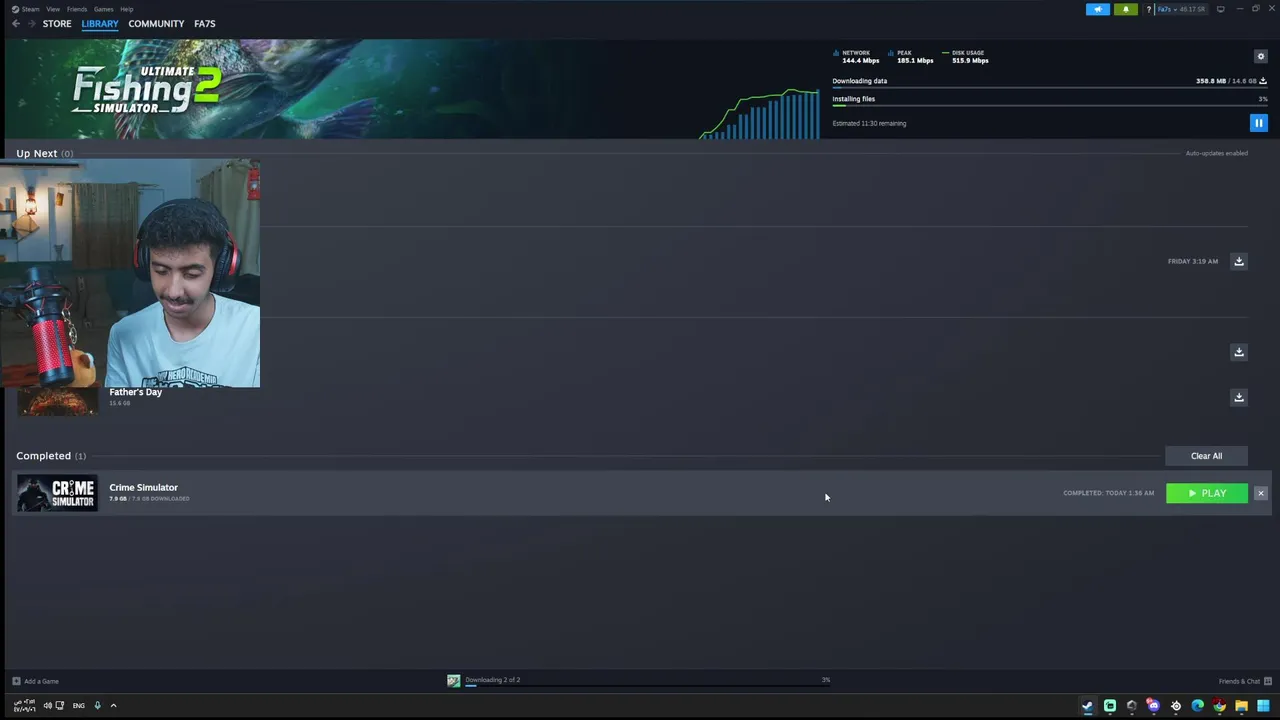The width and height of the screenshot is (1280, 720).
Task: Click the Windows Start button
Action: click(x=1263, y=706)
